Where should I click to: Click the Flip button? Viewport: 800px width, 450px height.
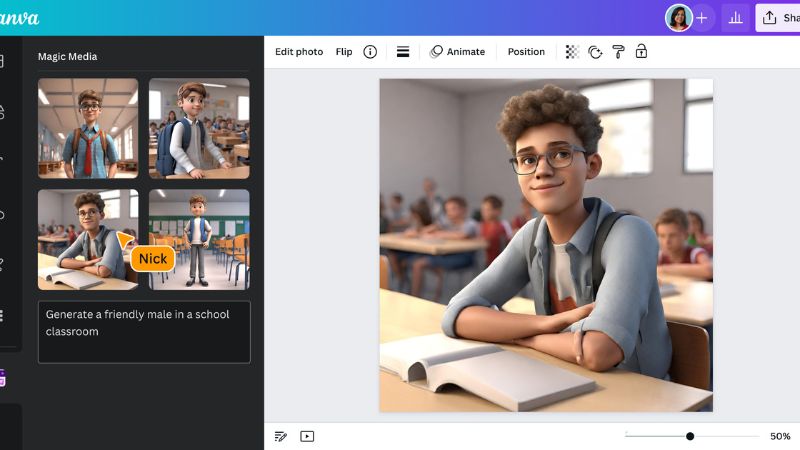pos(344,52)
